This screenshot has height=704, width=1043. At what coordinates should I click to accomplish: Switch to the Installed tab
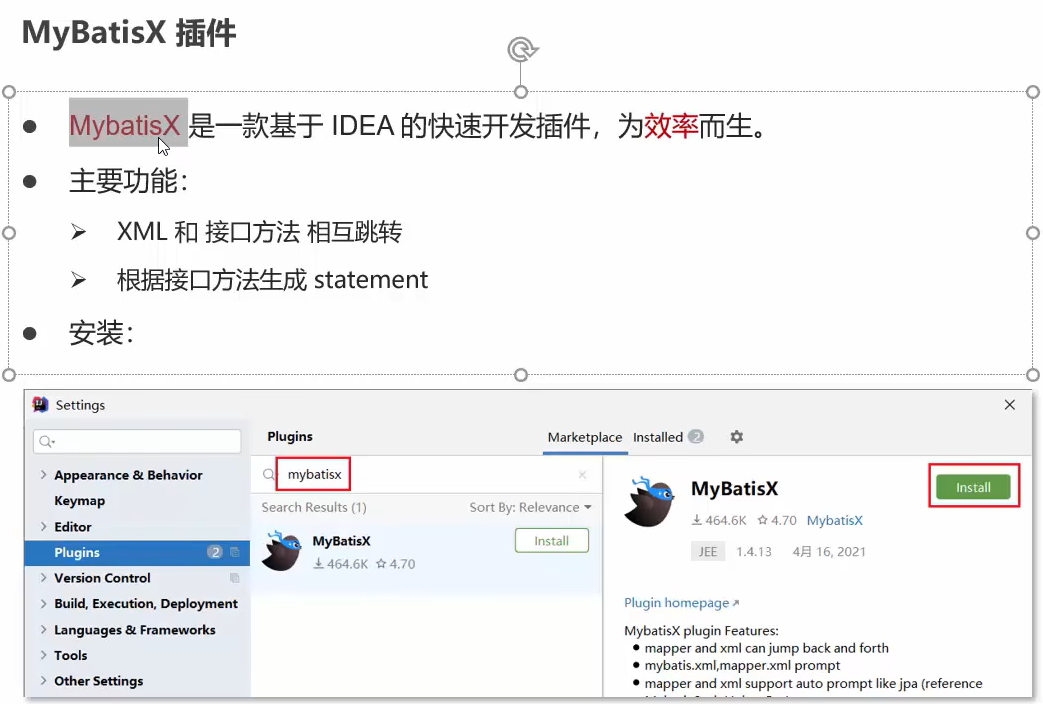click(658, 437)
